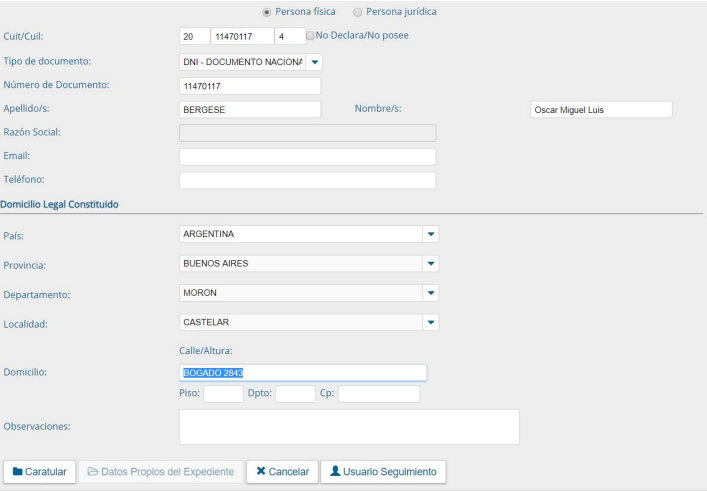
Task: Open Usuario Seguimiento
Action: (x=382, y=471)
